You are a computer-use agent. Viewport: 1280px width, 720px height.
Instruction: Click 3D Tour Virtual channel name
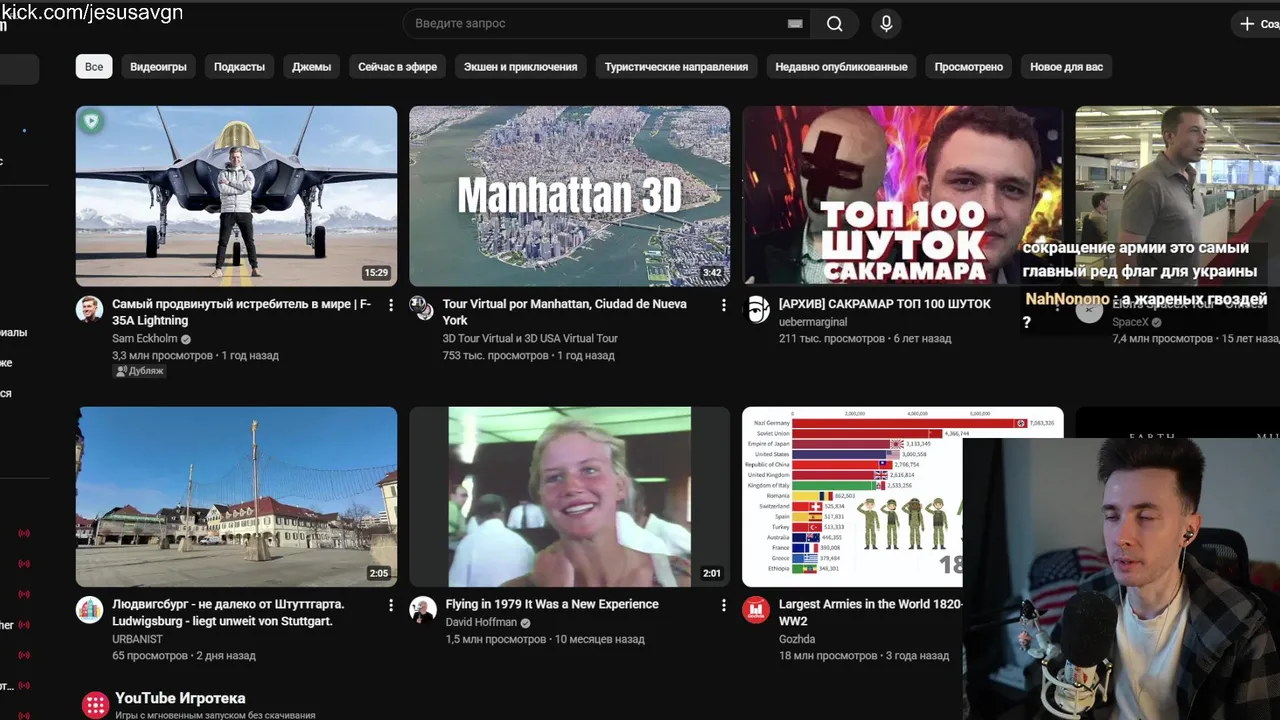530,339
